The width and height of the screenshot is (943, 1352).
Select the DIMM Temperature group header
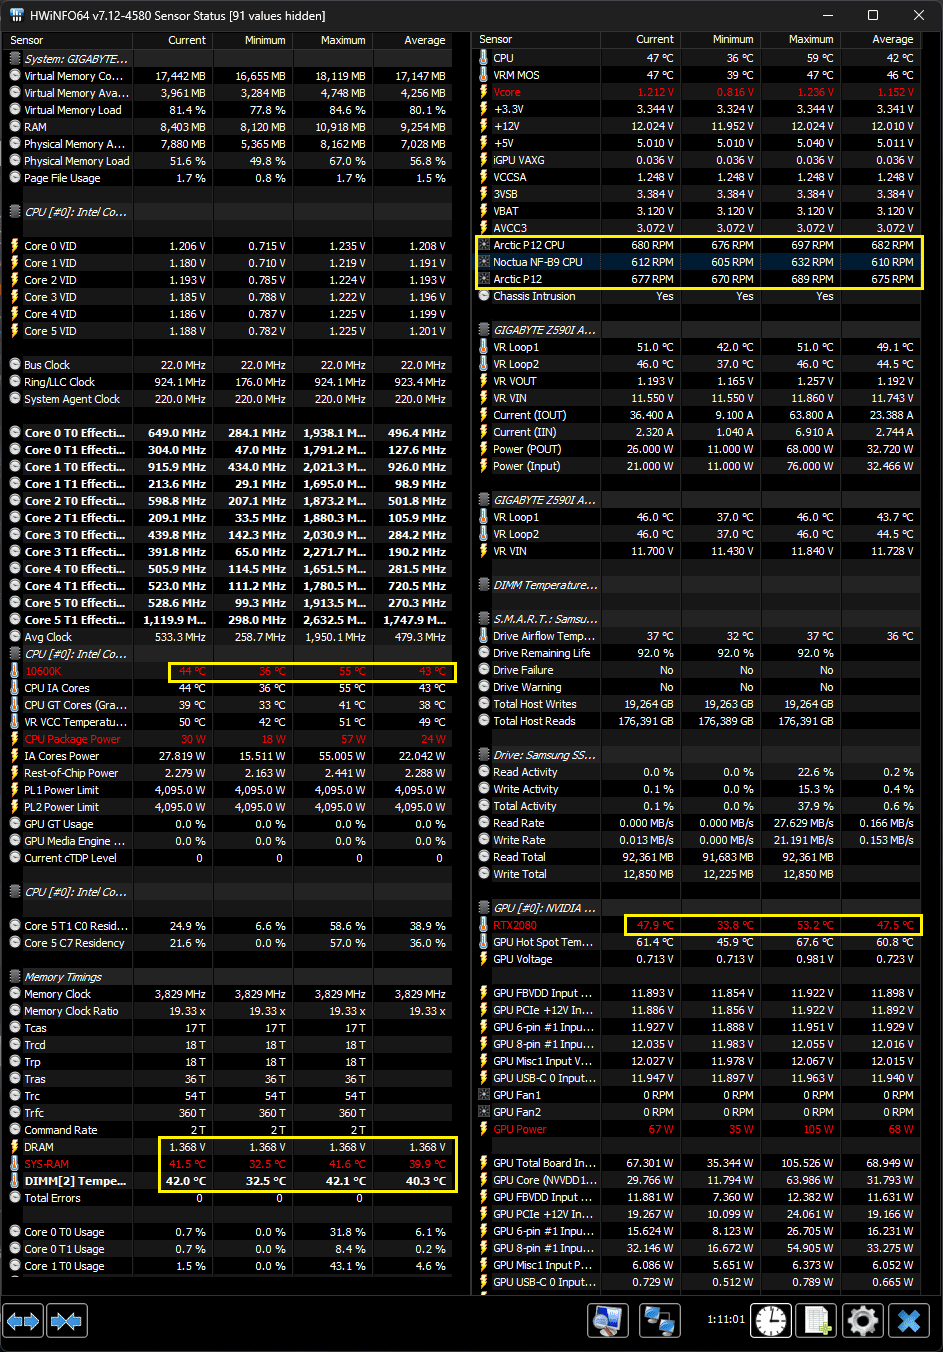pos(697,585)
